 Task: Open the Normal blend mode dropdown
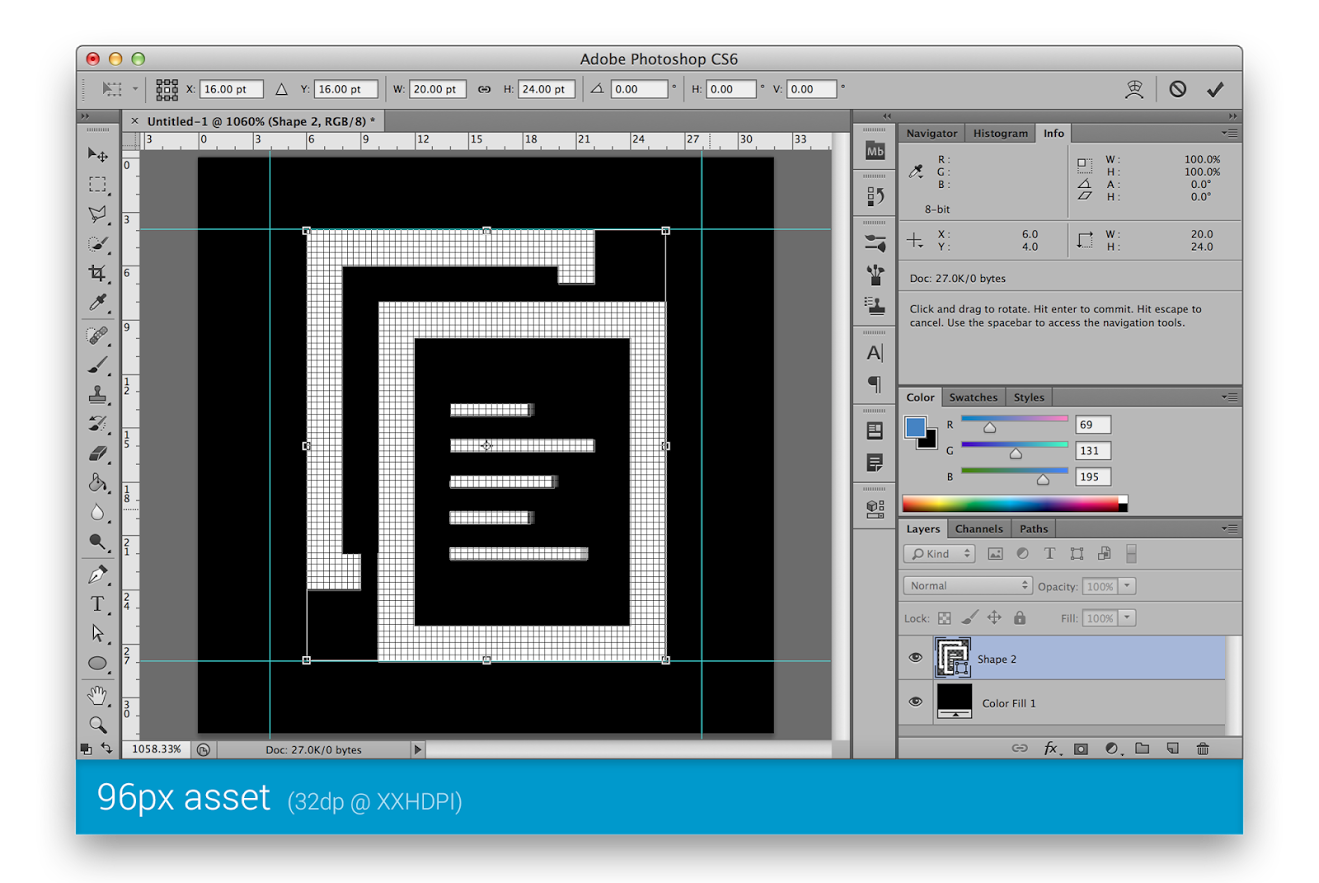[x=966, y=585]
